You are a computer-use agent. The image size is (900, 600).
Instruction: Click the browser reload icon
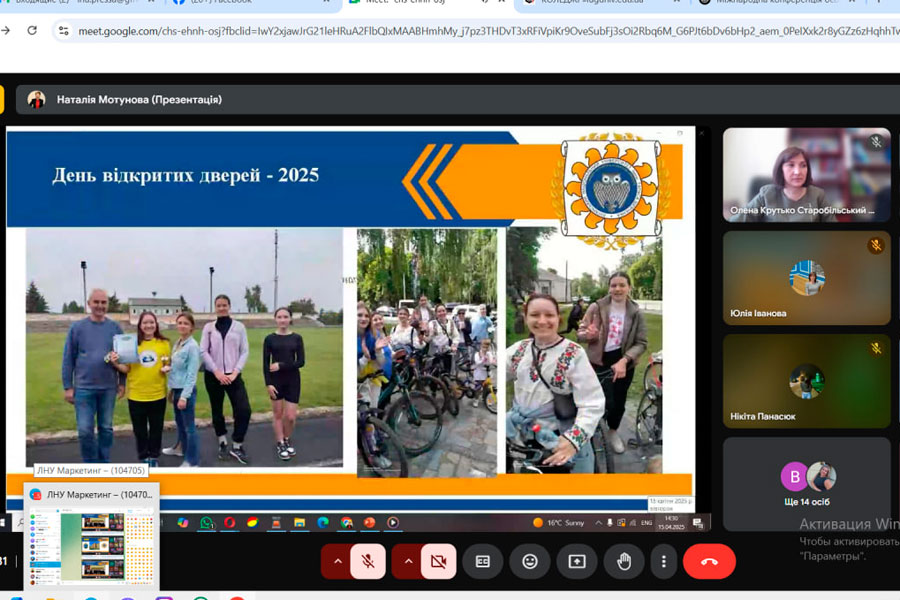(x=32, y=31)
